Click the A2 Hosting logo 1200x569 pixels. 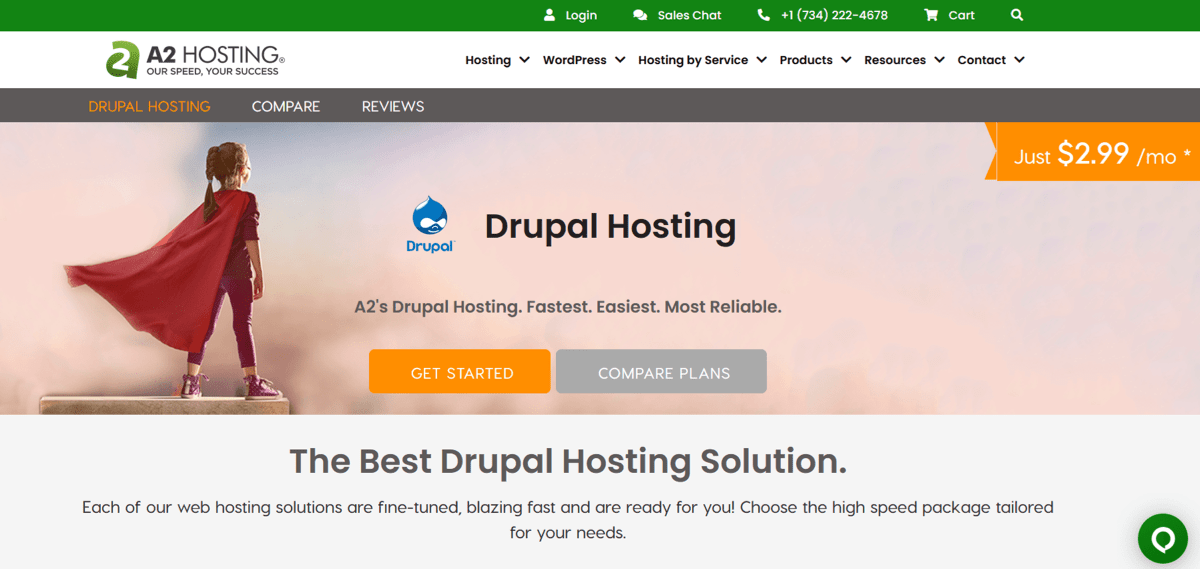click(x=196, y=60)
